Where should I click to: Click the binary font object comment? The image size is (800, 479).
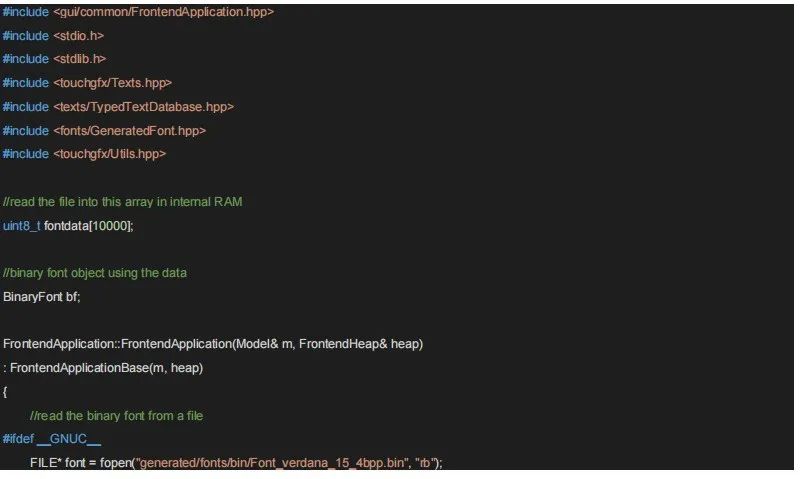(x=95, y=273)
